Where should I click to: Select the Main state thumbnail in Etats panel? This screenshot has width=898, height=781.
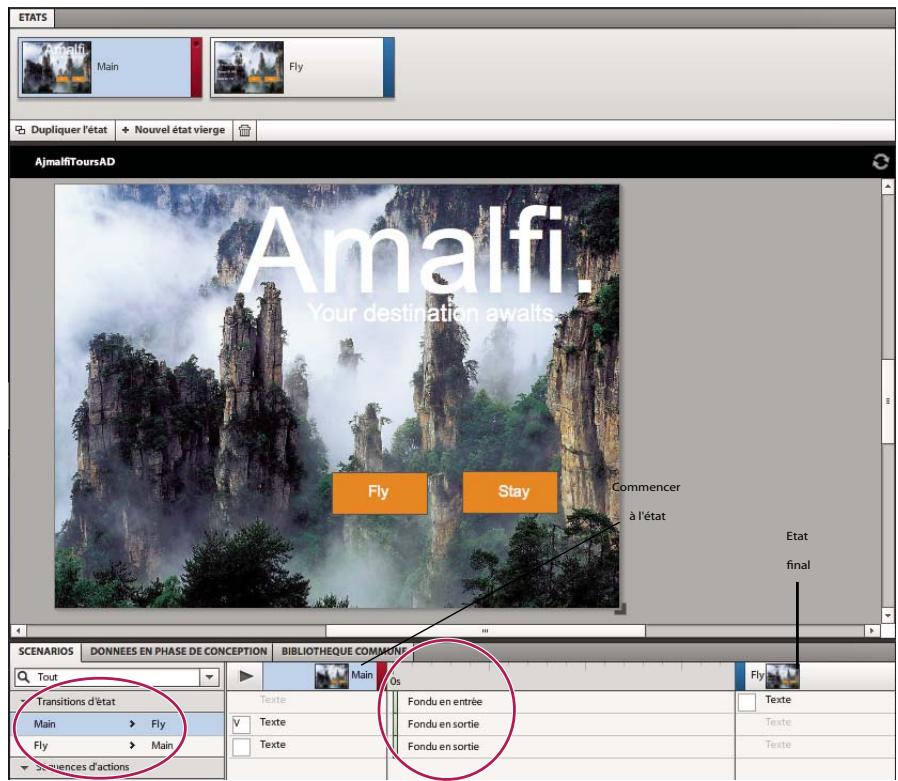56,67
